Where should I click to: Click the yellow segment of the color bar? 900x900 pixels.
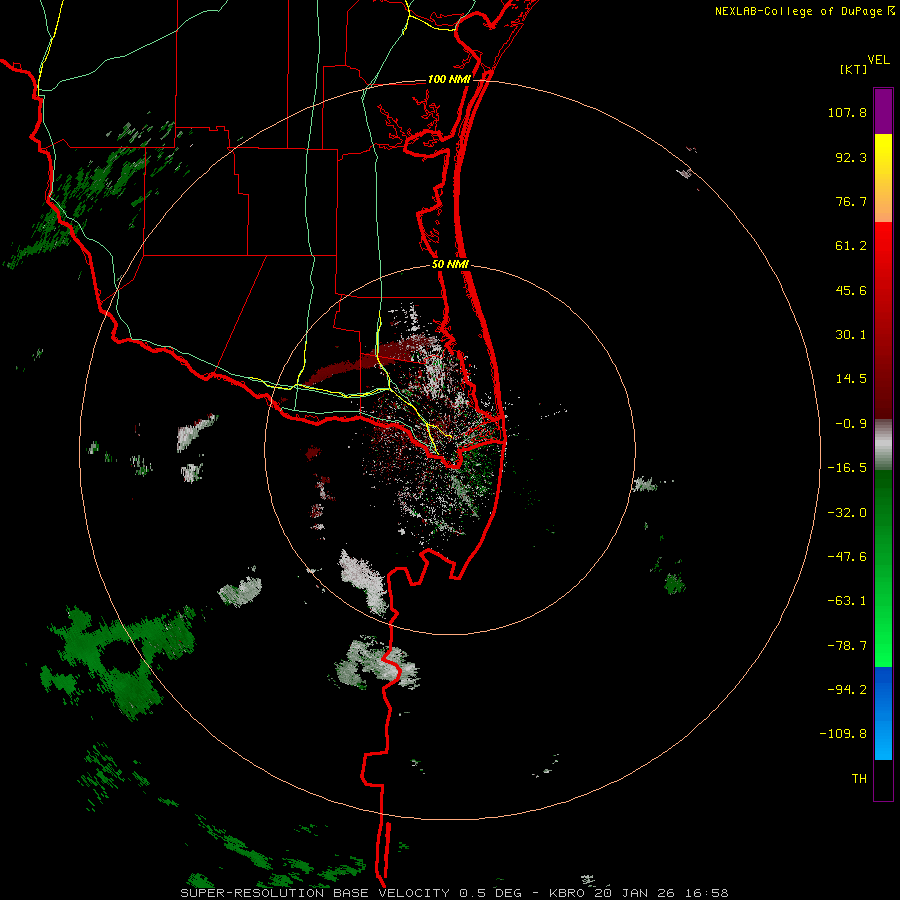(x=883, y=178)
